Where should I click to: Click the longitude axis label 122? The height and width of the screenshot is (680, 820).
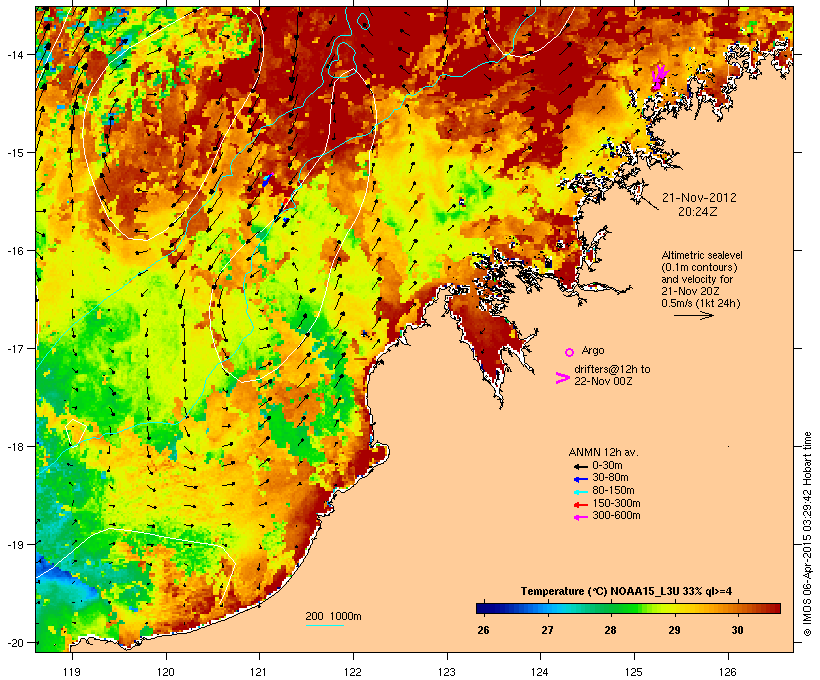(353, 672)
